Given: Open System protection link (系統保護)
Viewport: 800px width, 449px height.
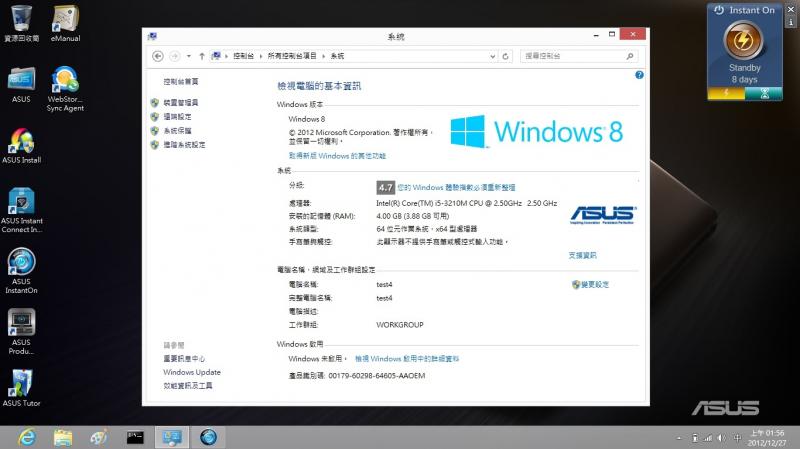Looking at the screenshot, I should 177,131.
